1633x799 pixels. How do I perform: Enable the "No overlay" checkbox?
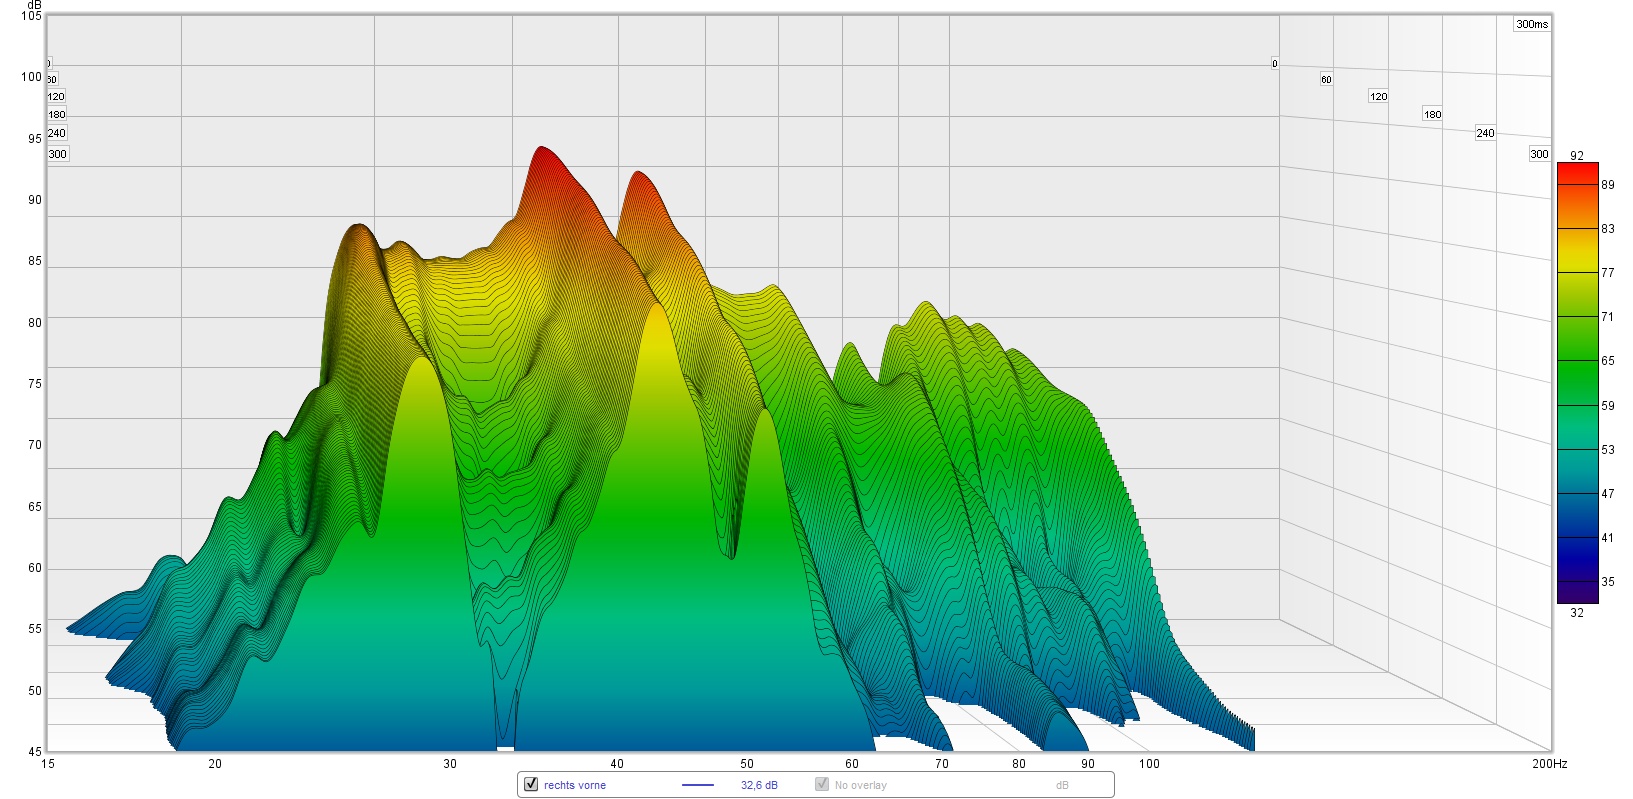(x=822, y=785)
